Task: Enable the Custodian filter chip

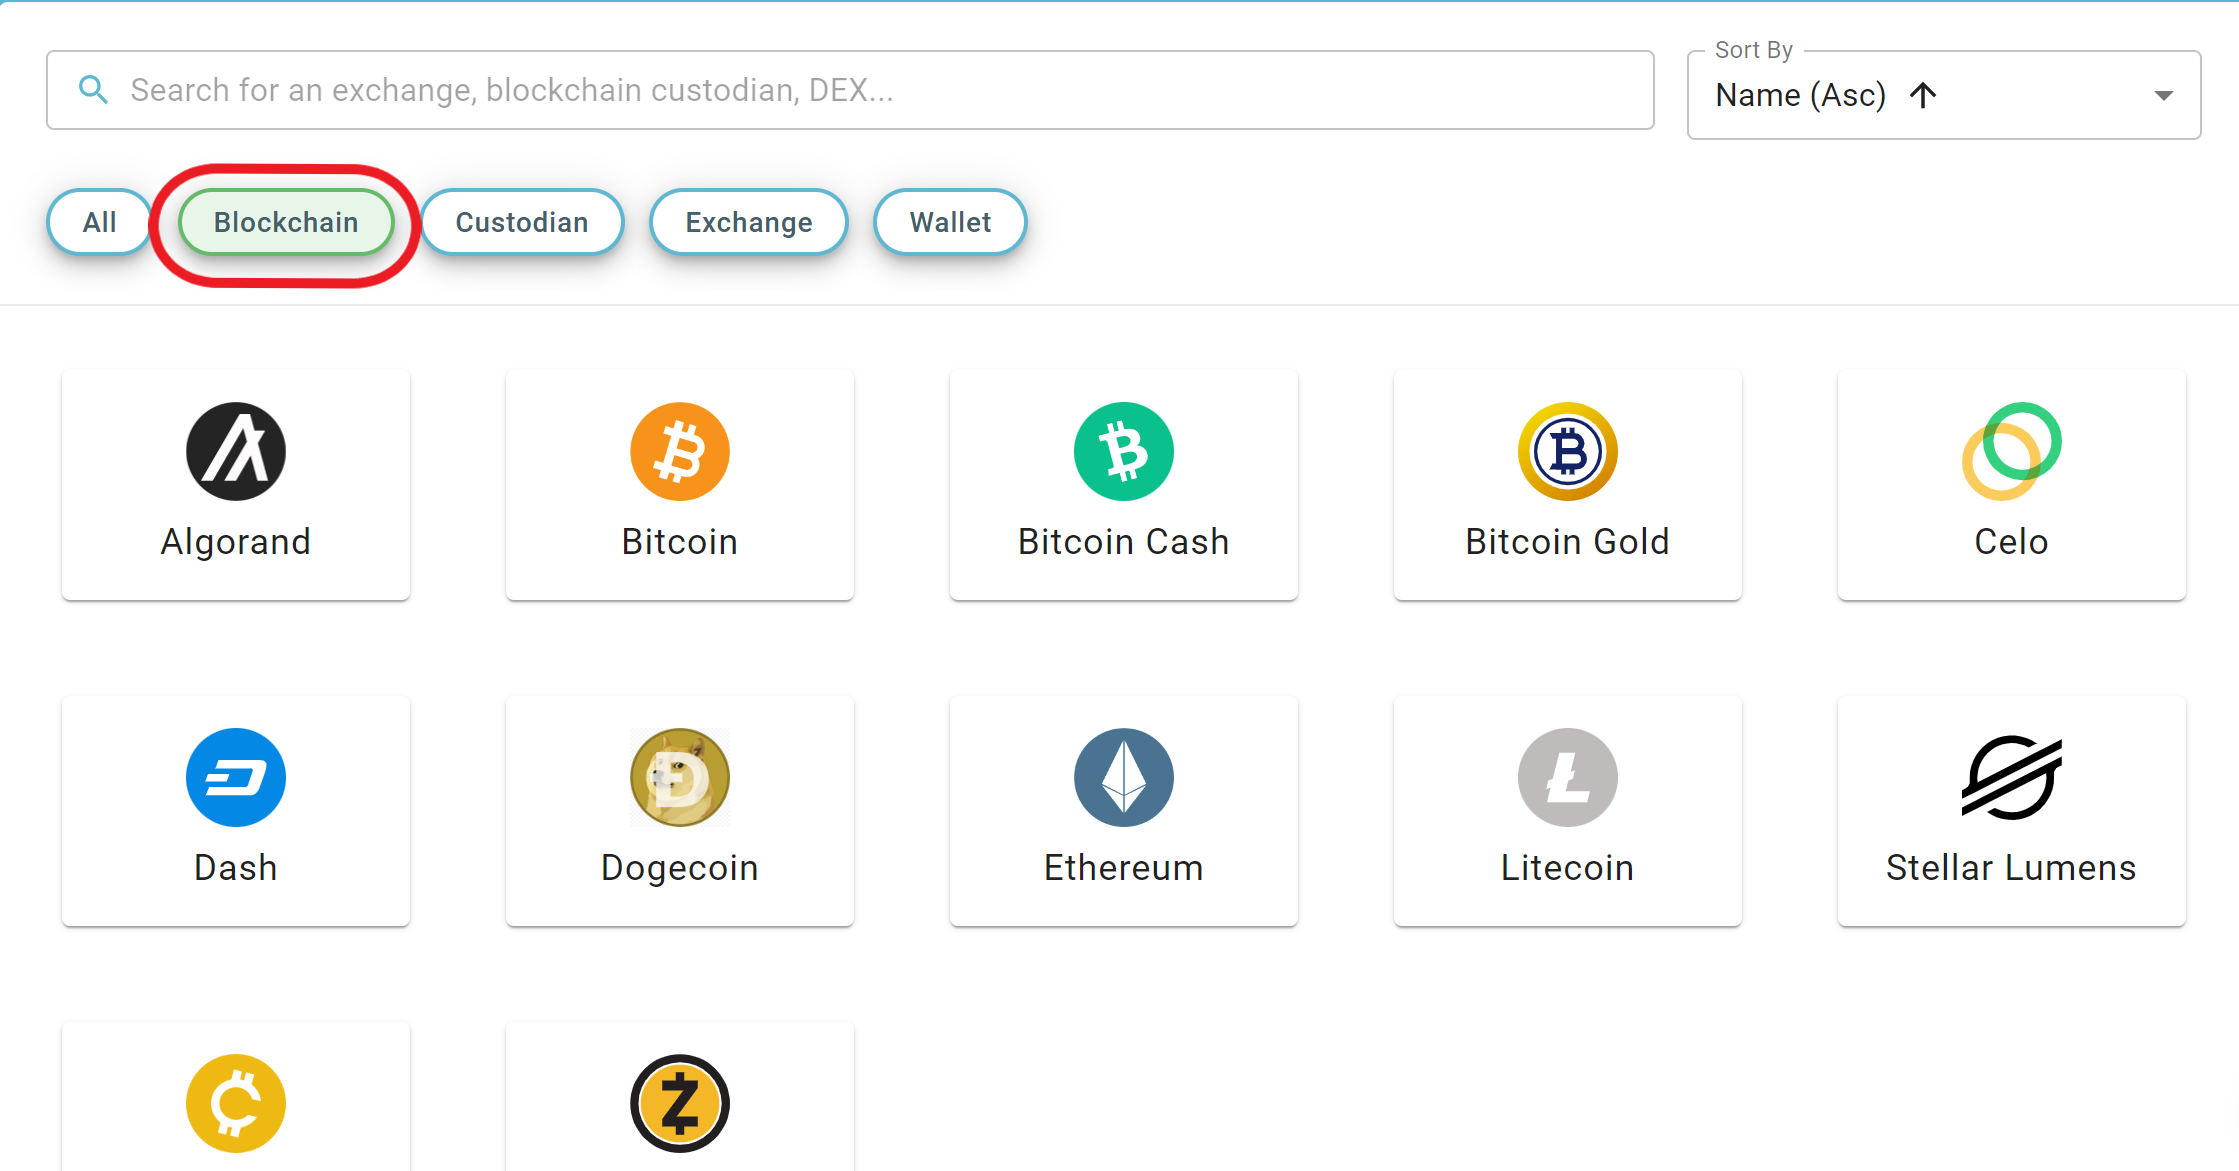Action: pos(522,222)
